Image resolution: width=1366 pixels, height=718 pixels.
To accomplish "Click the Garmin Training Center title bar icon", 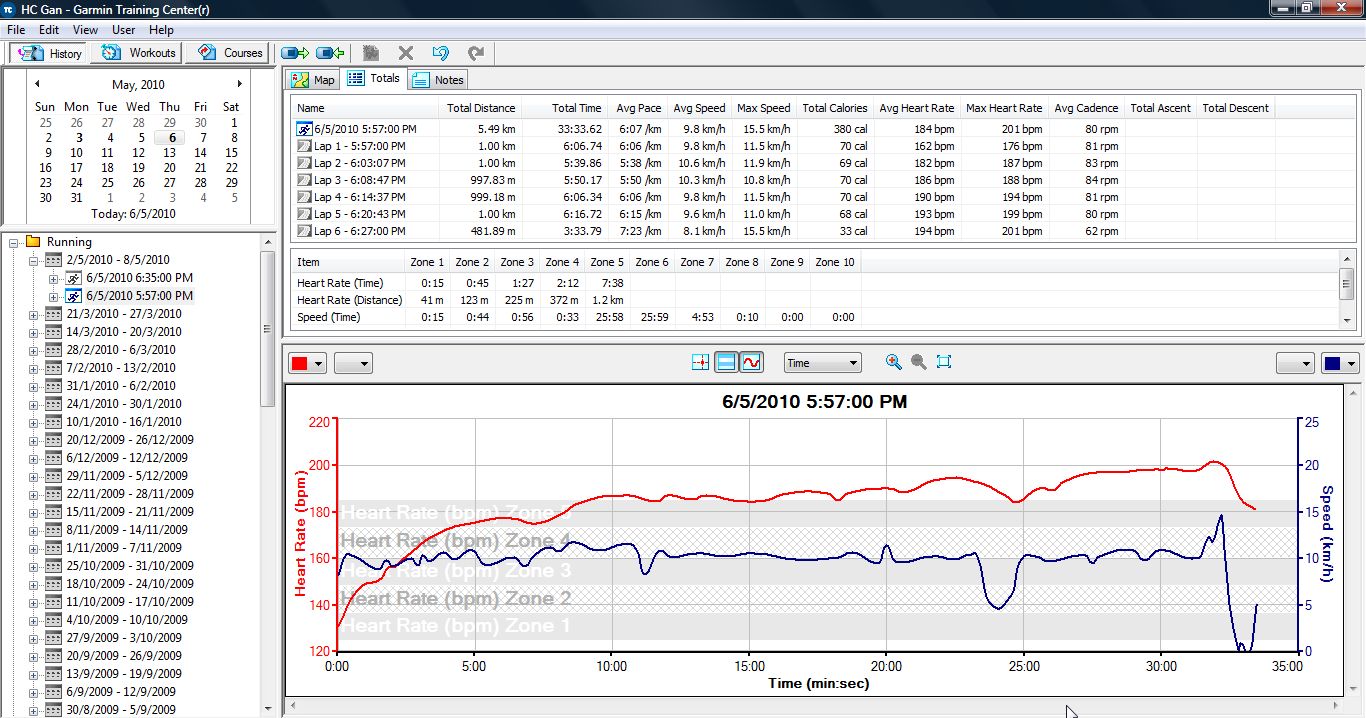I will tap(9, 8).
